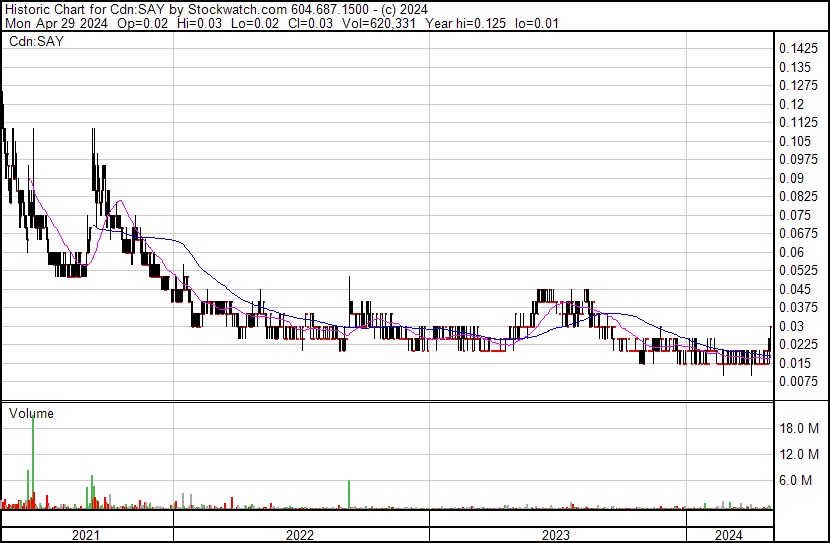The image size is (830, 543).
Task: Select the 2021 year label on timeline
Action: [86, 535]
